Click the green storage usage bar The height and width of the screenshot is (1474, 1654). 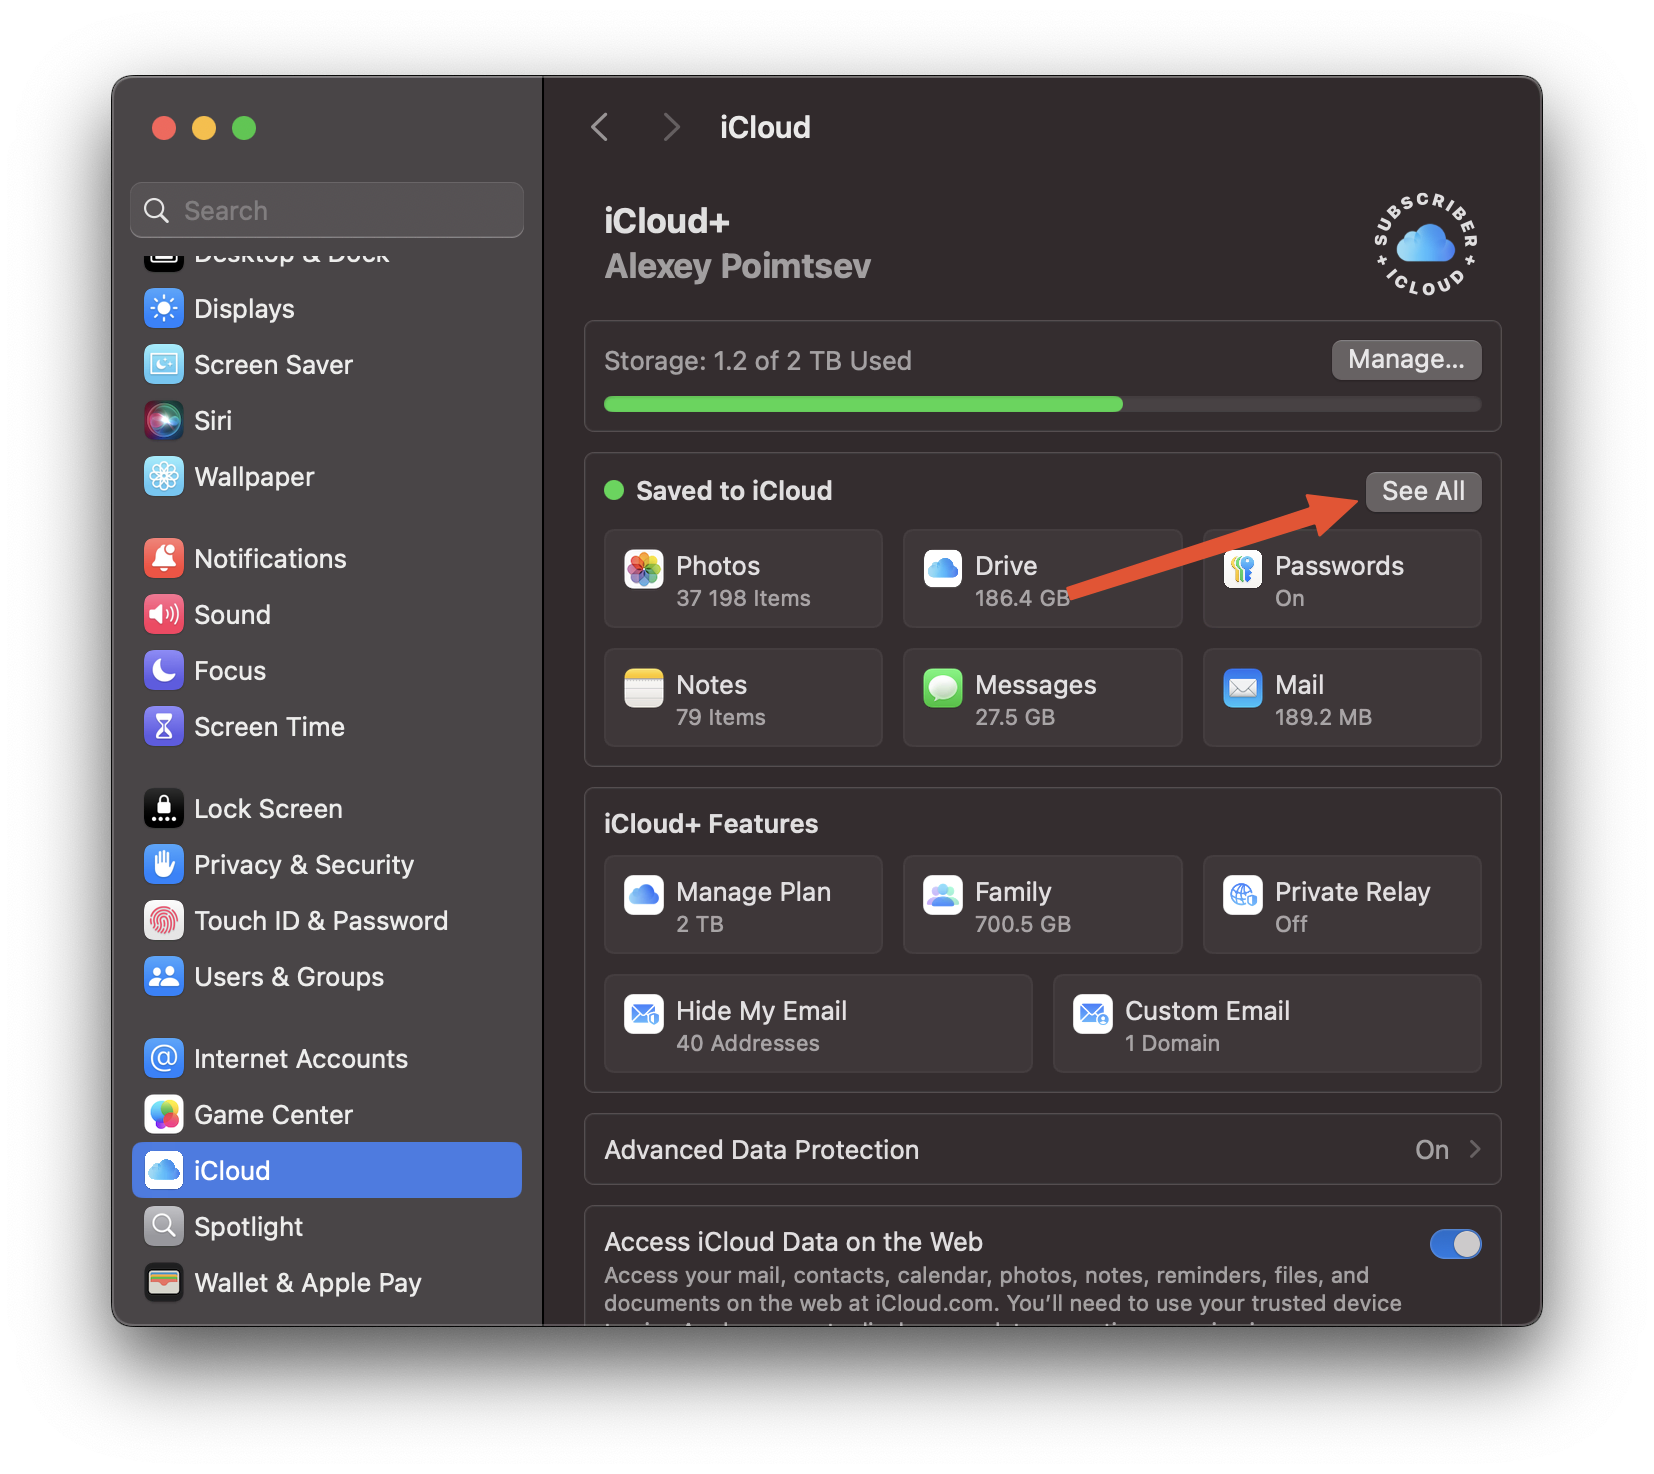point(863,404)
